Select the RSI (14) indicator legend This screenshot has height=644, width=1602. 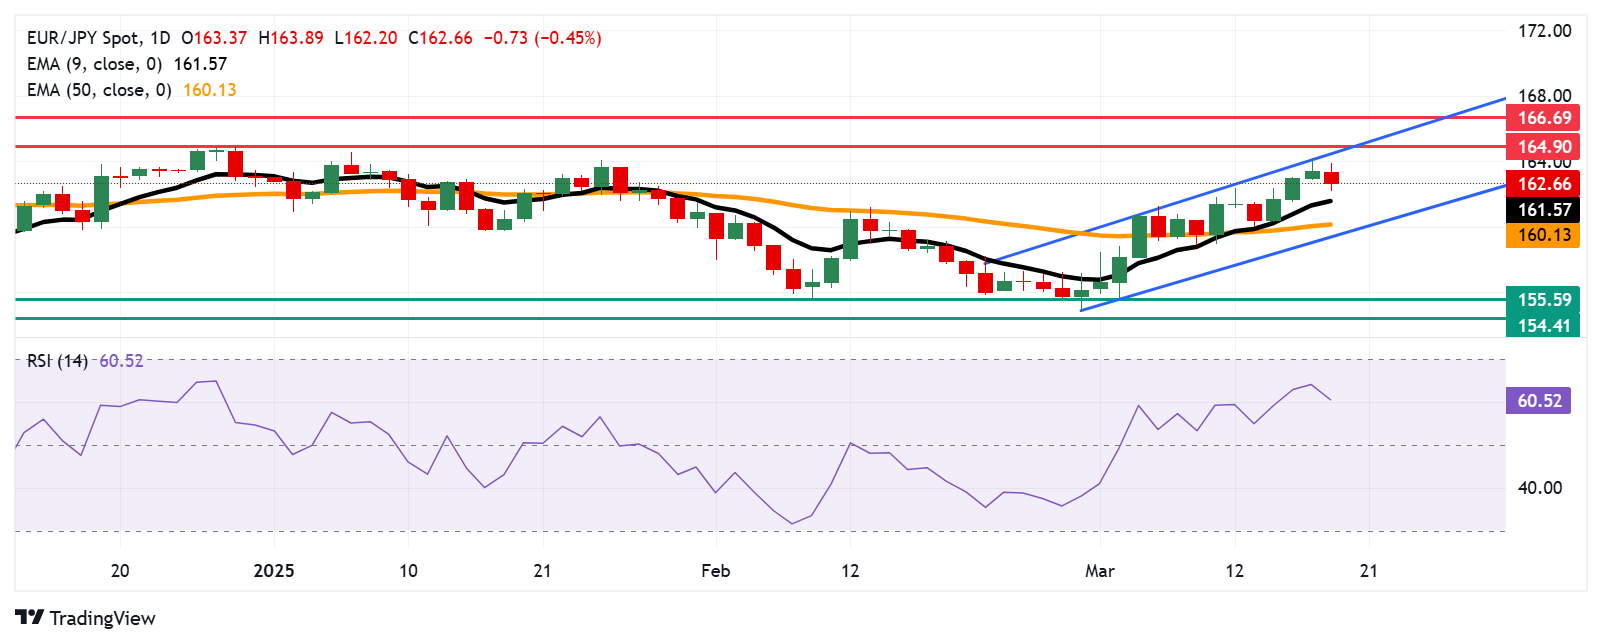point(57,361)
